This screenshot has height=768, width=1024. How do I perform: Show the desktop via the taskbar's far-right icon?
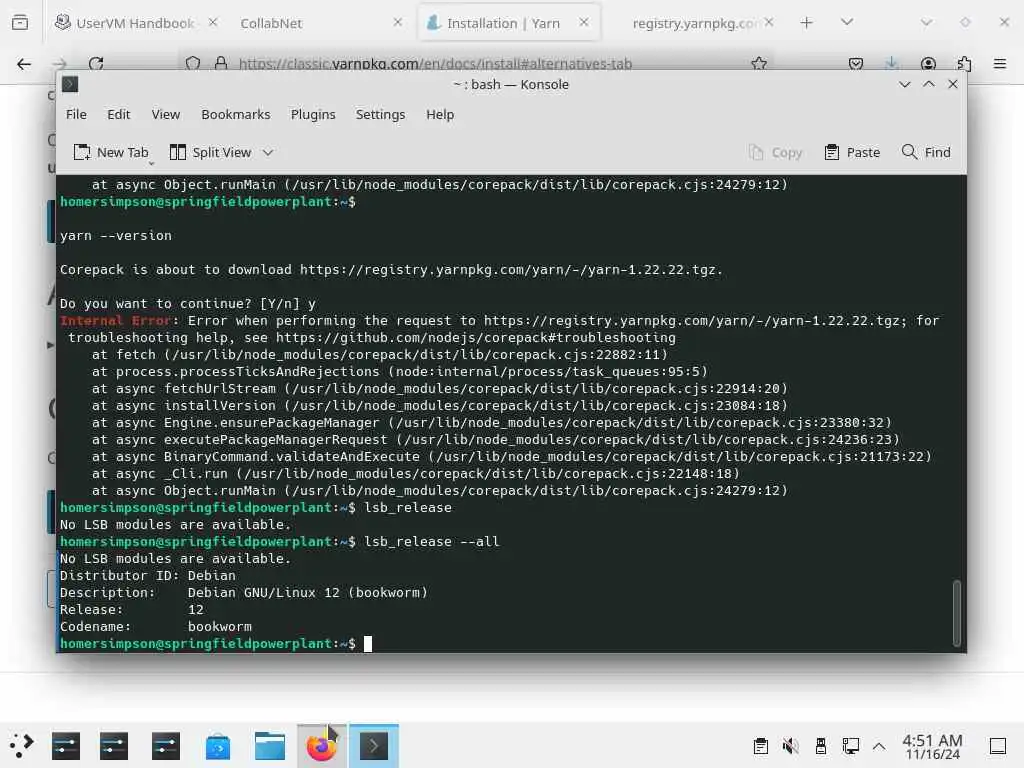[x=998, y=746]
